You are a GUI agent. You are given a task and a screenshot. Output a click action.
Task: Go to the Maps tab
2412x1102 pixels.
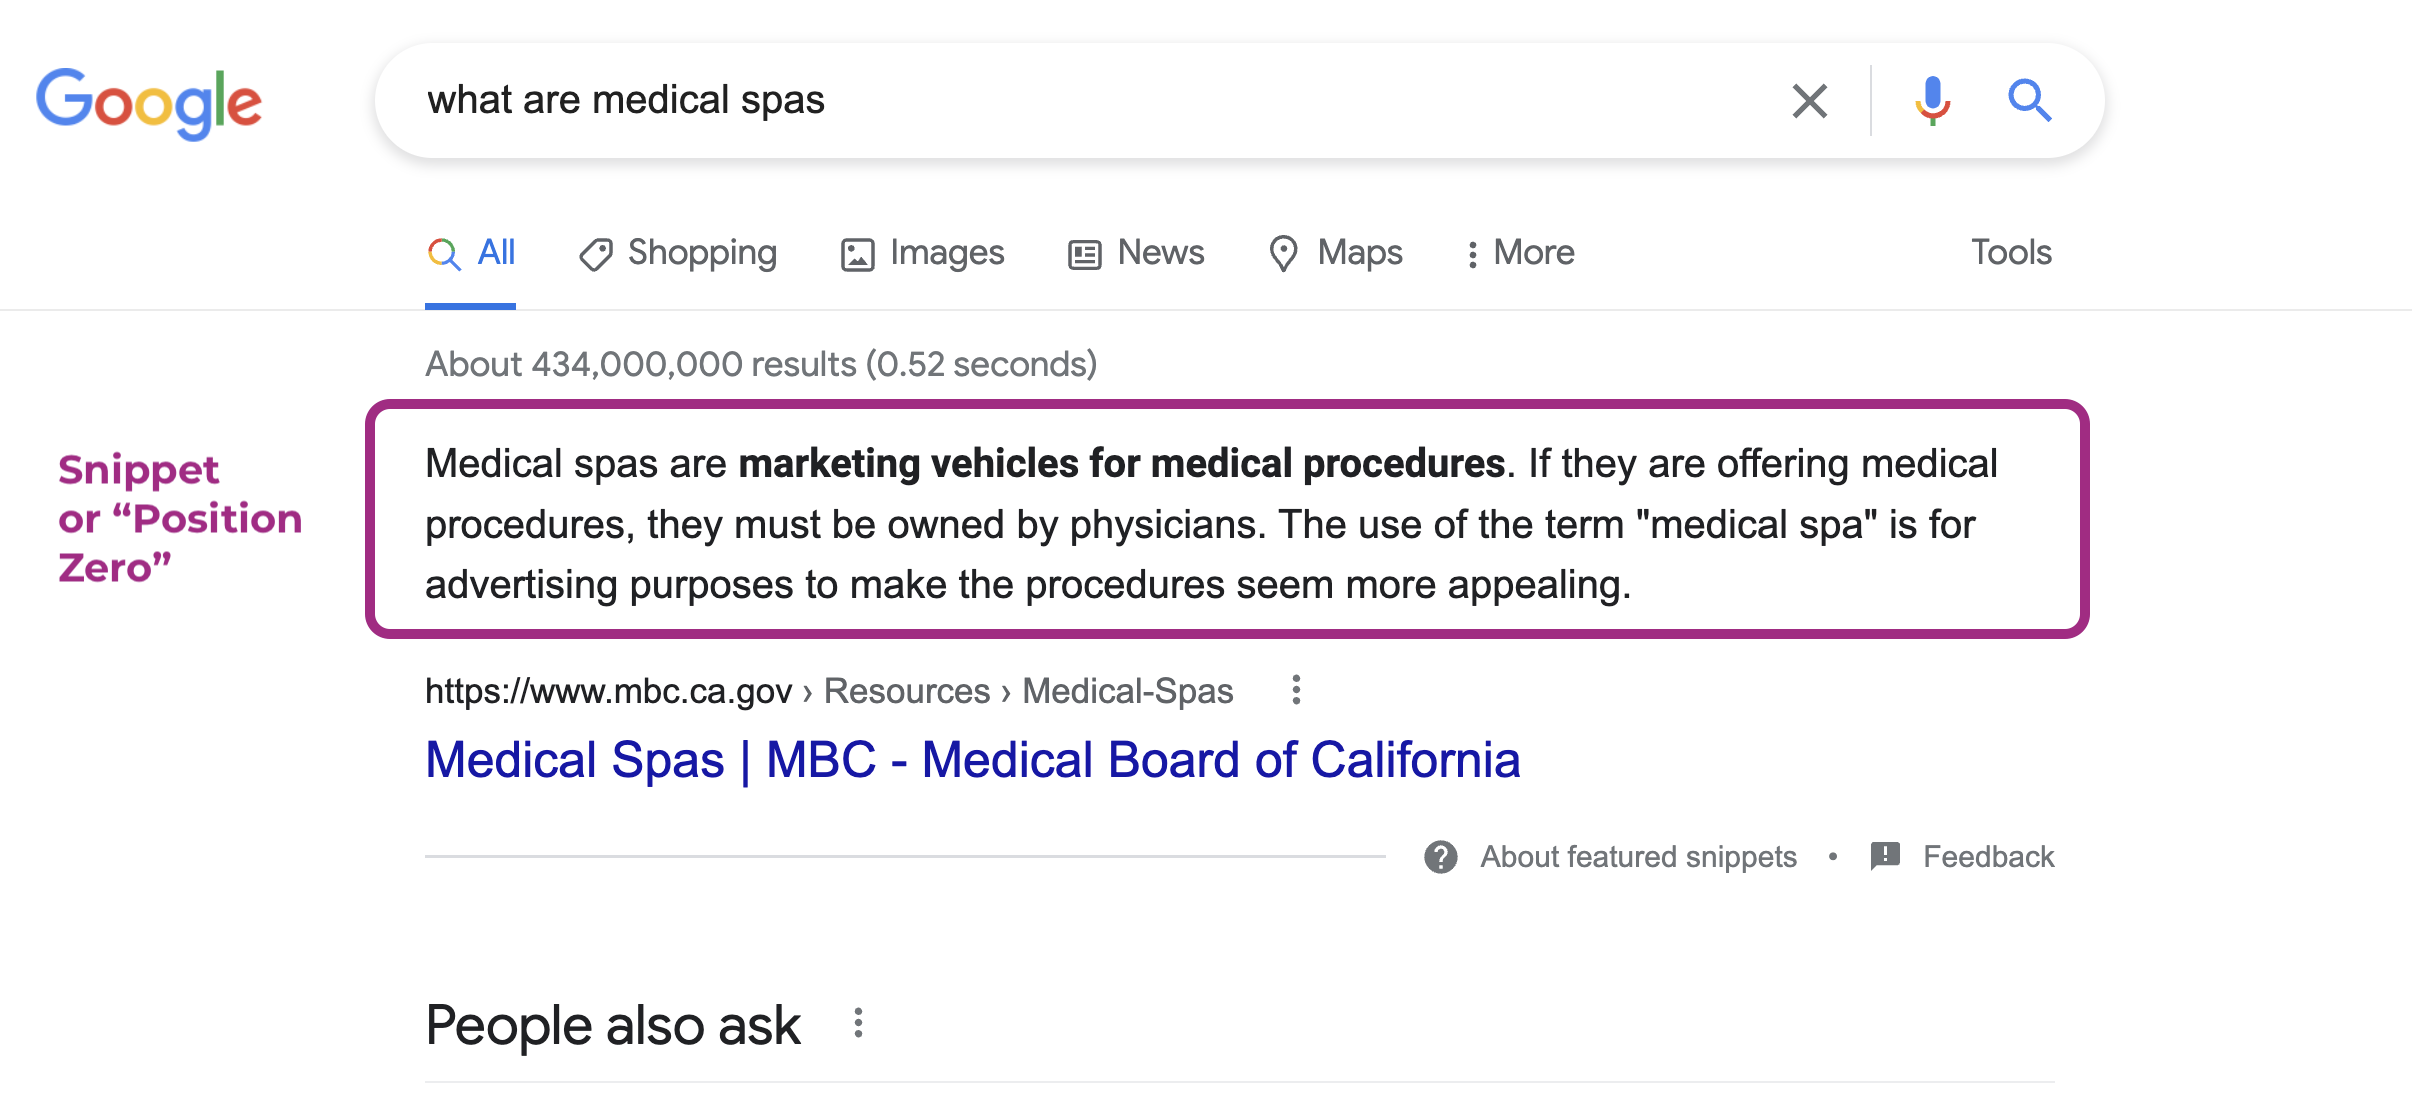click(1335, 254)
